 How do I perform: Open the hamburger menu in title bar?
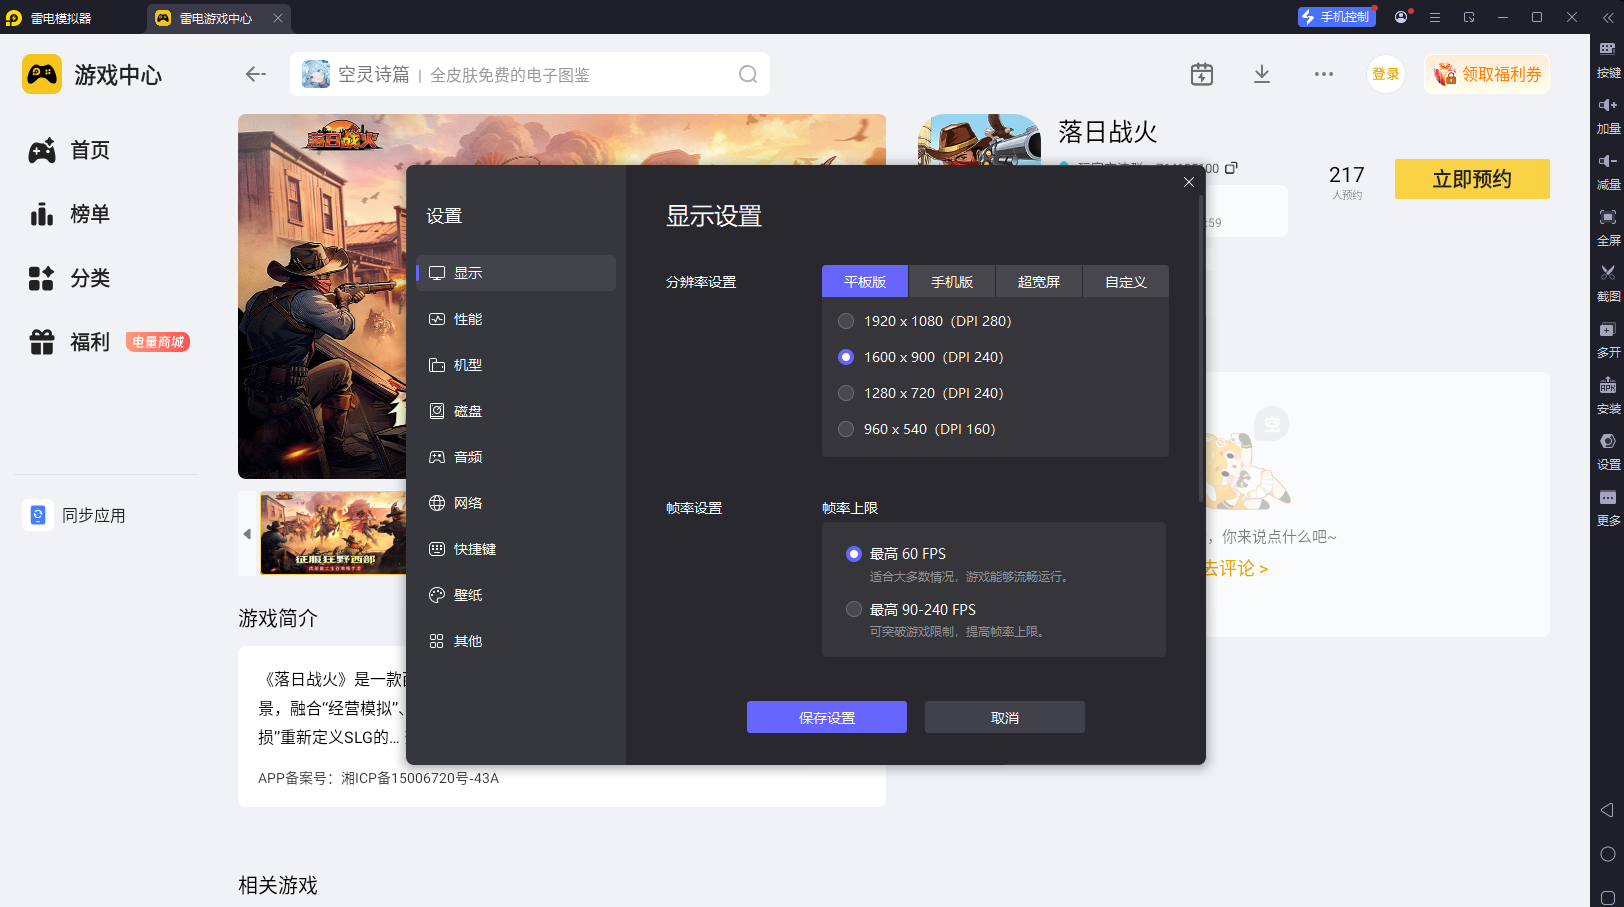1435,17
